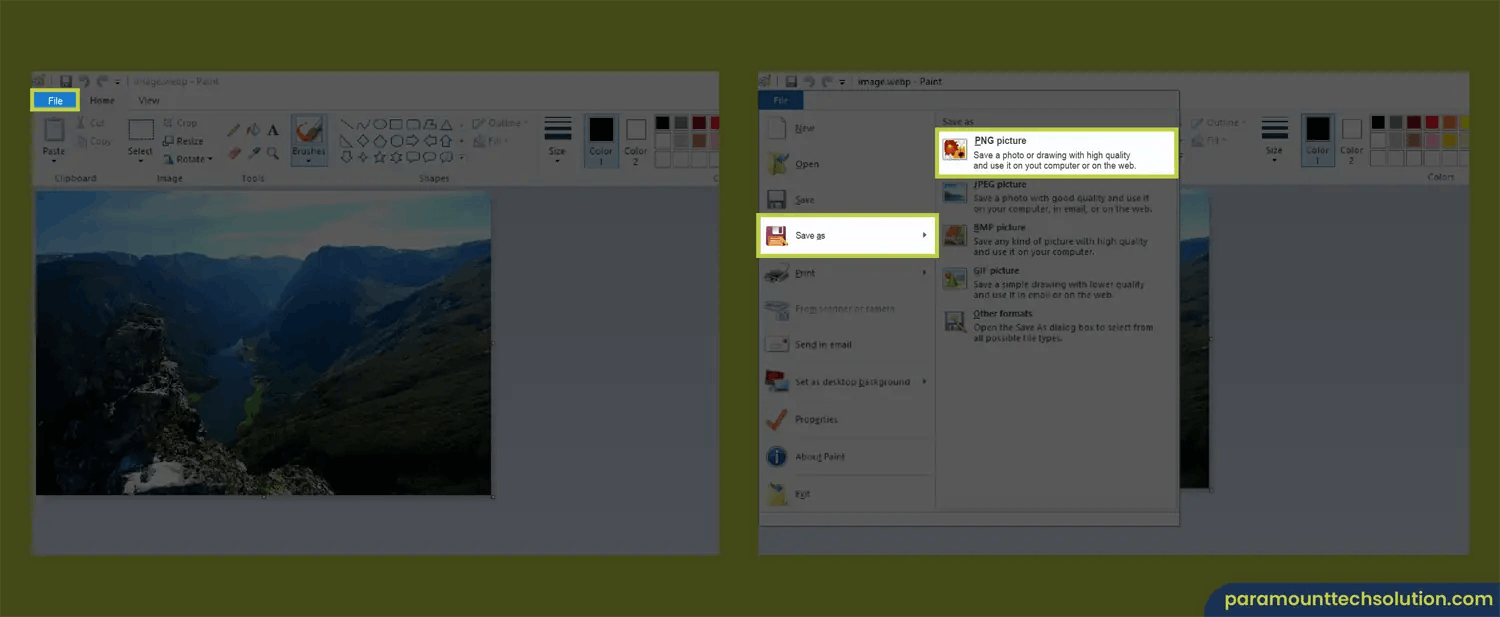The width and height of the screenshot is (1500, 617).
Task: Click the Paste clipboard icon in left window
Action: pos(54,130)
